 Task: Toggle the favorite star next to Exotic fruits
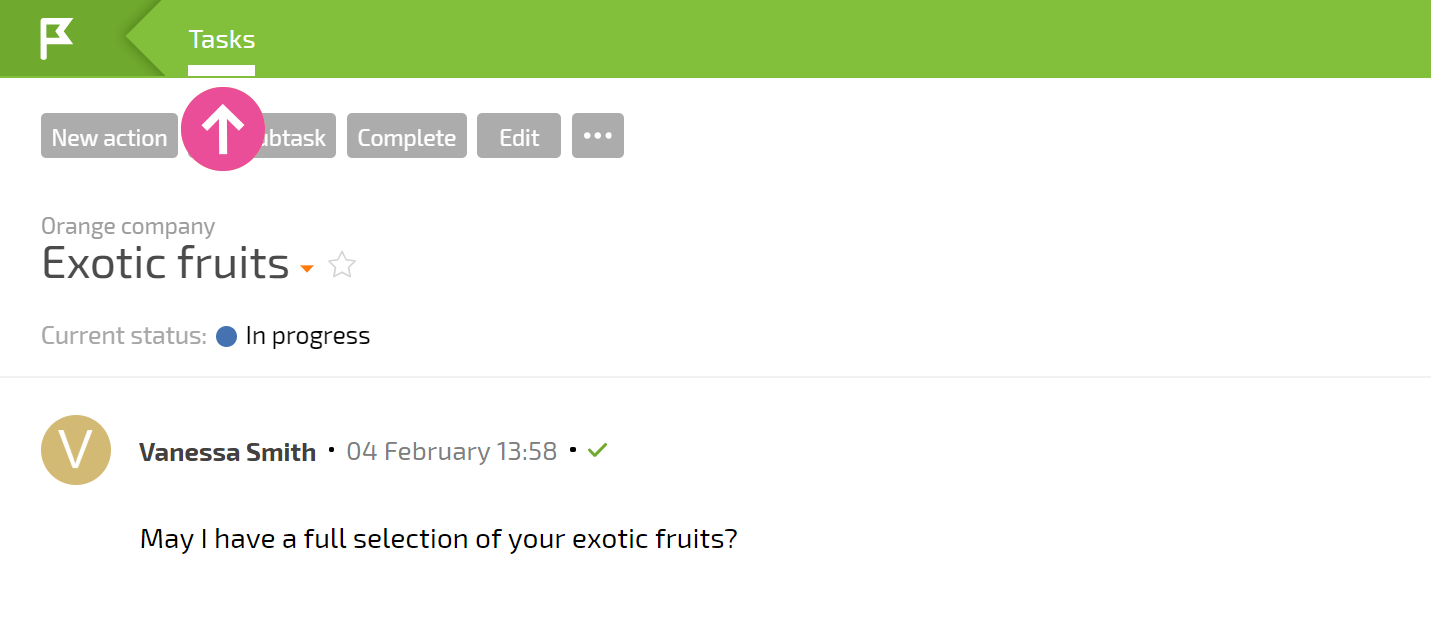tap(342, 265)
